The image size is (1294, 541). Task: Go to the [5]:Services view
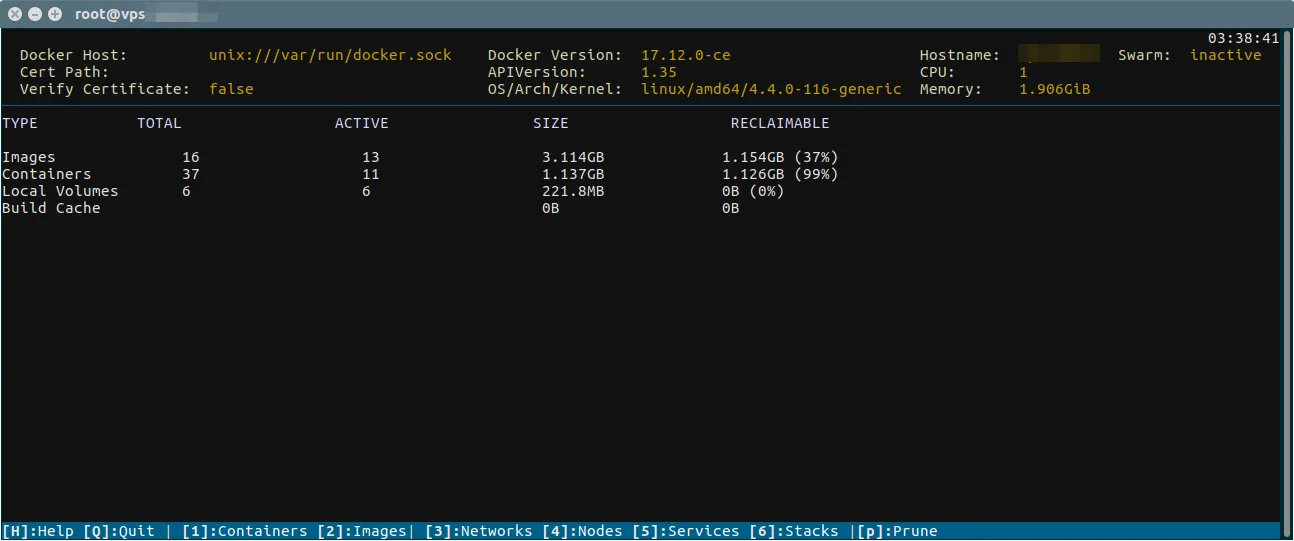[686, 531]
